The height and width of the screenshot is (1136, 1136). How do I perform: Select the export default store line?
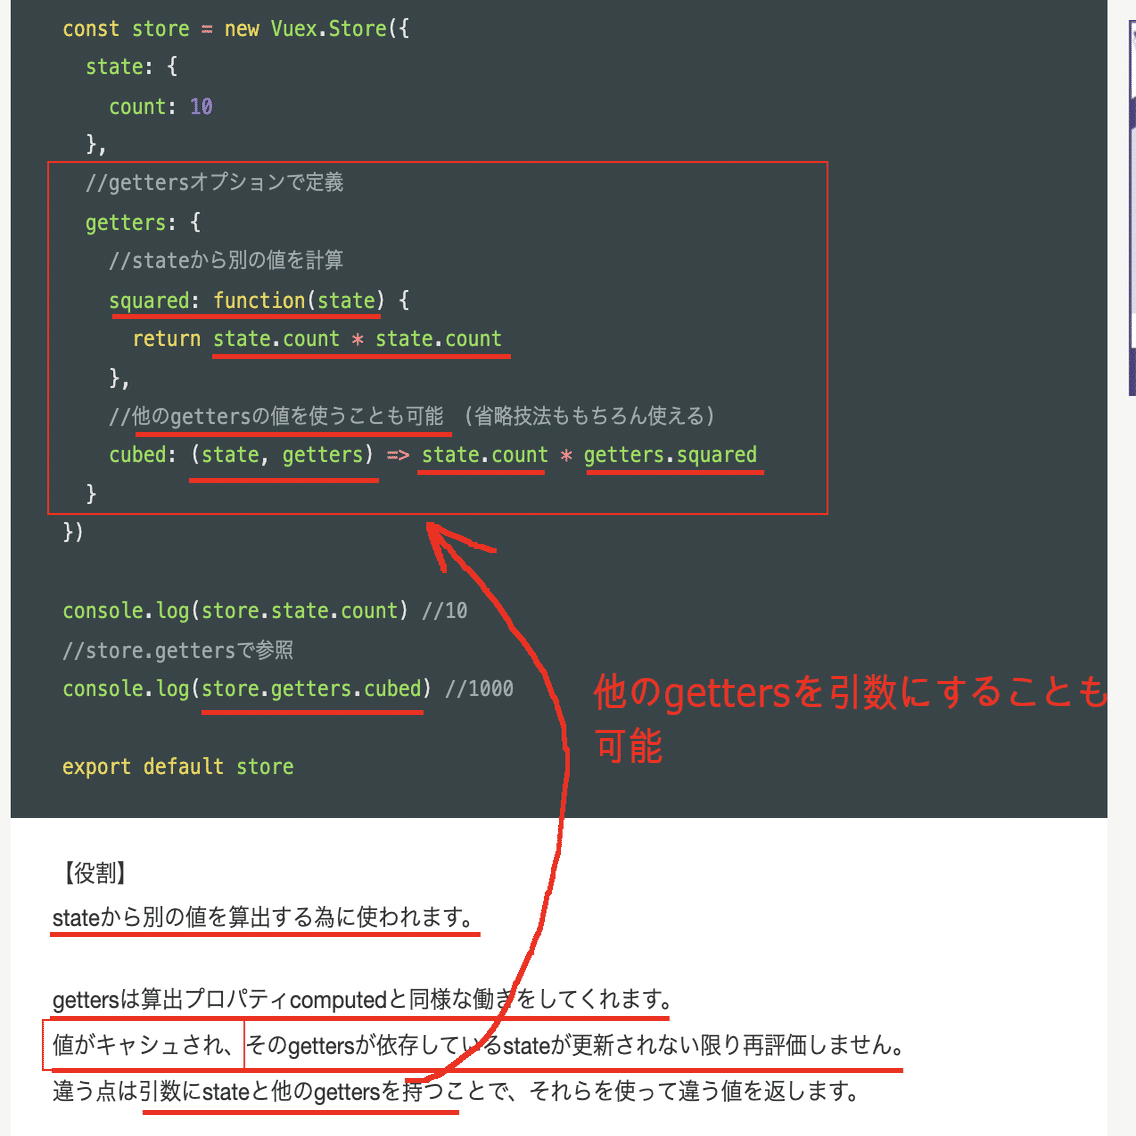(180, 766)
